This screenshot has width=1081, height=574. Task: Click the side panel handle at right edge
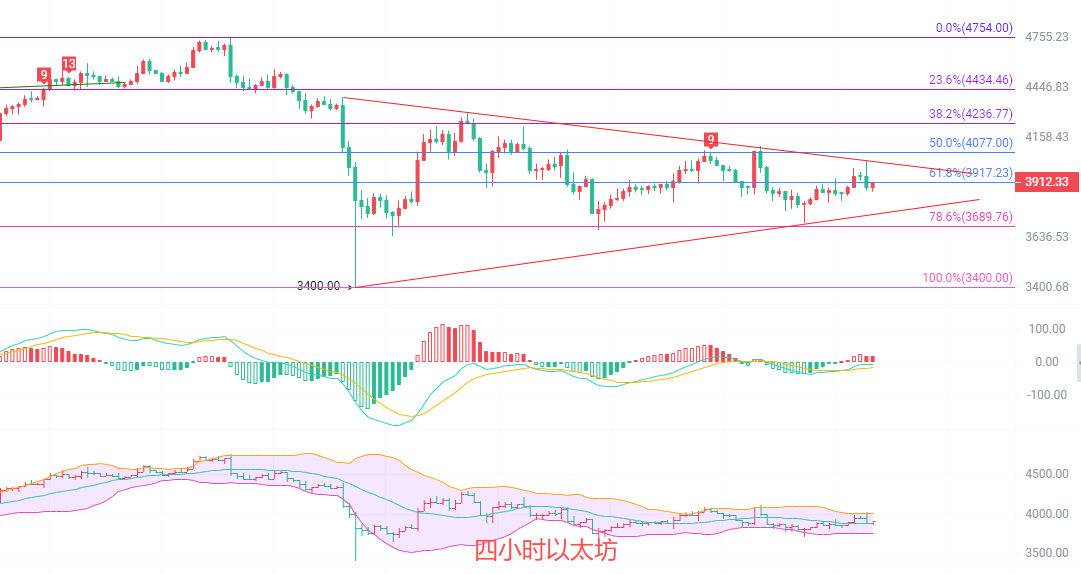pyautogui.click(x=1078, y=362)
